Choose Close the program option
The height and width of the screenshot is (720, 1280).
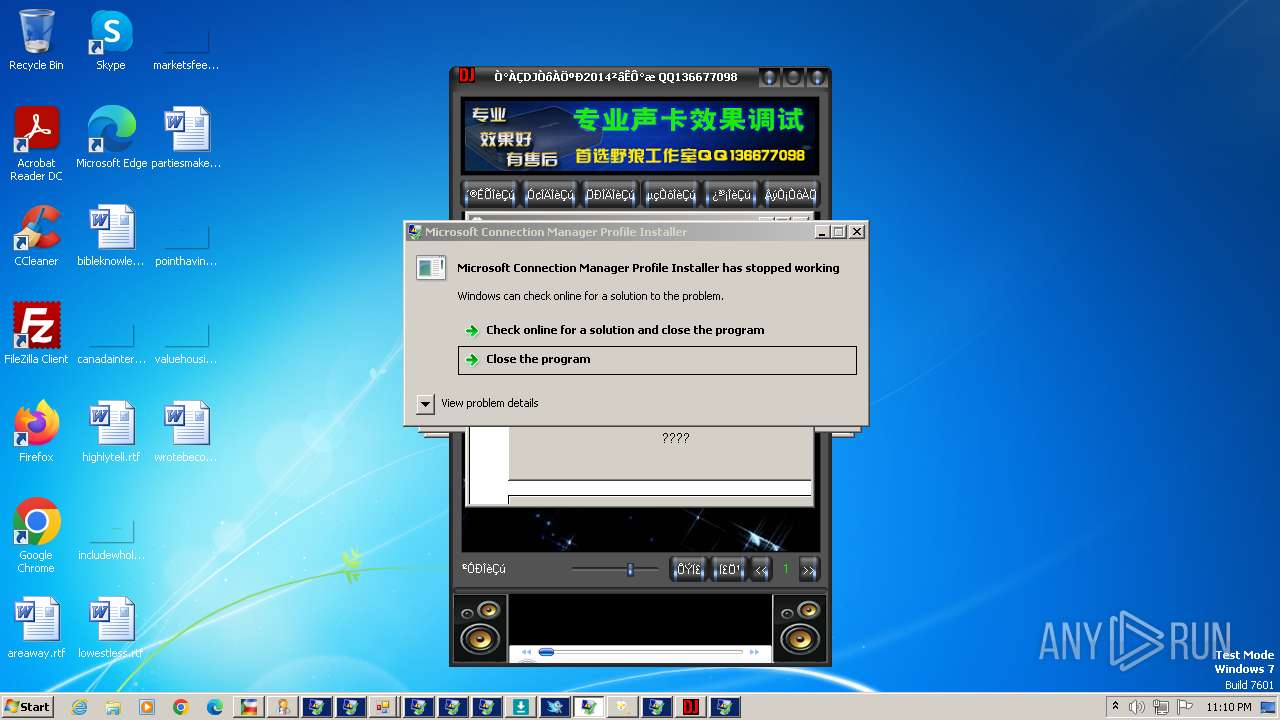pos(657,360)
